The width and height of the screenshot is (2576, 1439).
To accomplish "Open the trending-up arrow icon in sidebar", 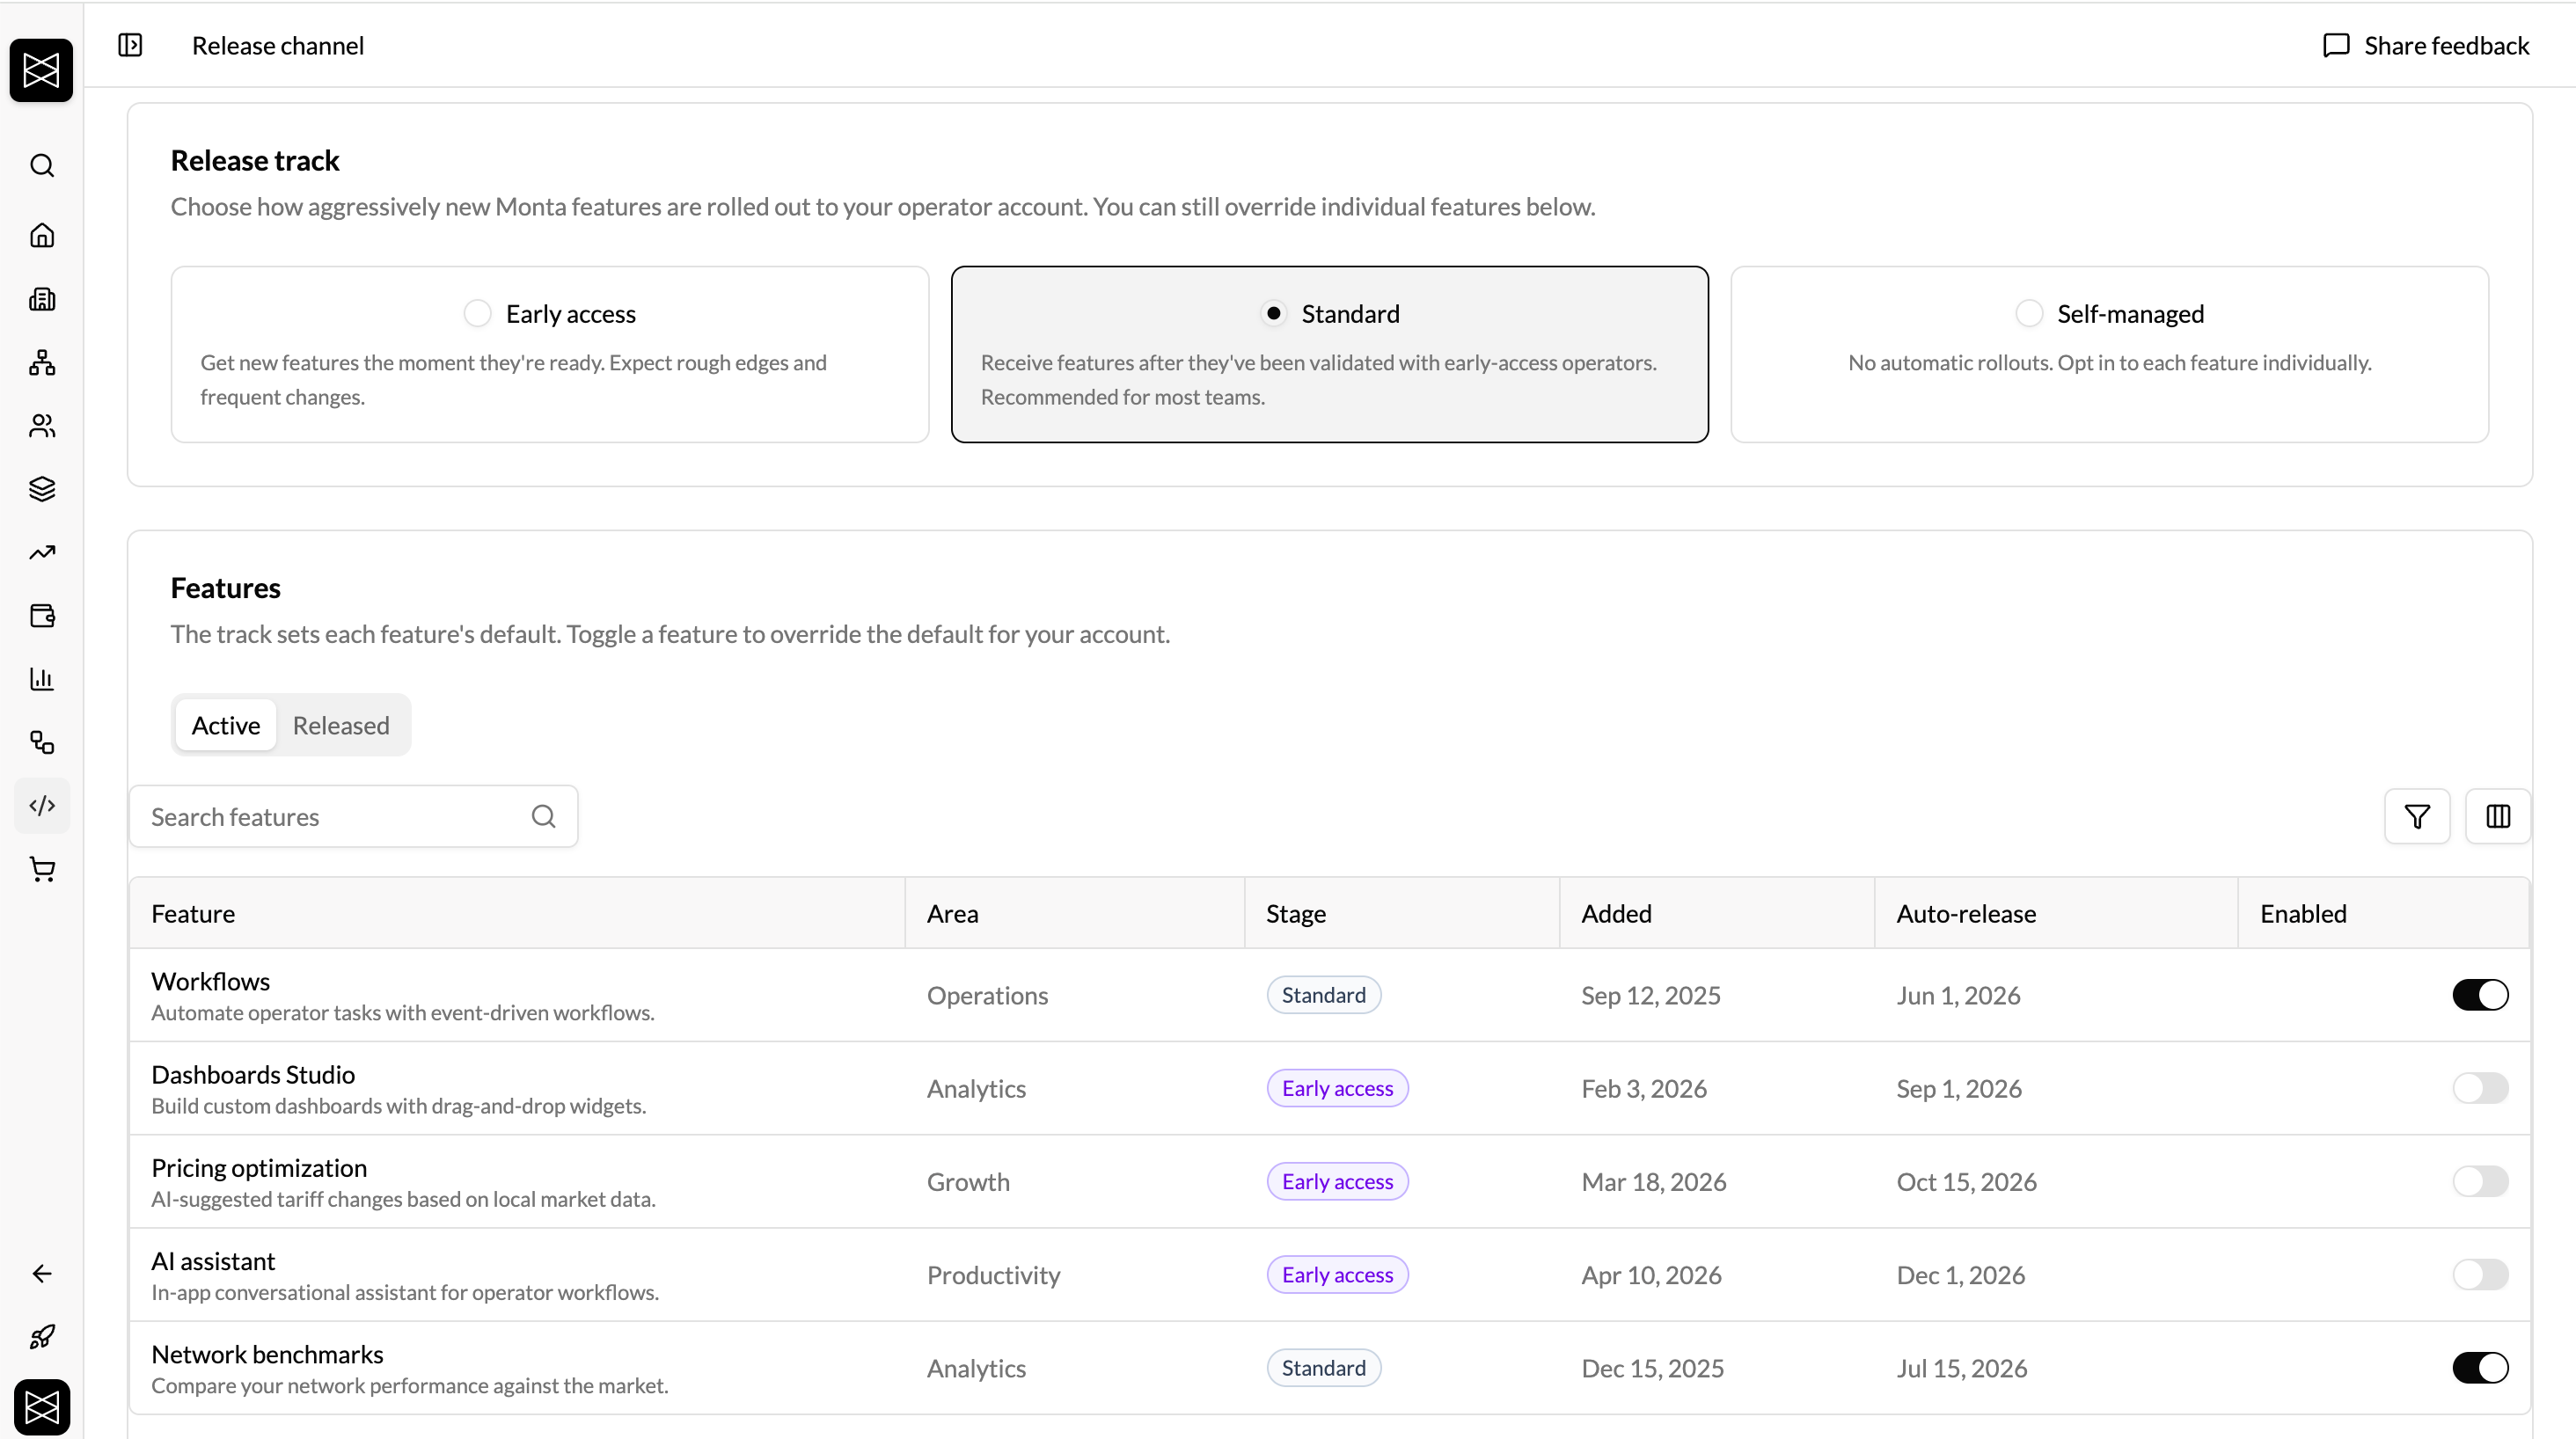I will (x=42, y=552).
